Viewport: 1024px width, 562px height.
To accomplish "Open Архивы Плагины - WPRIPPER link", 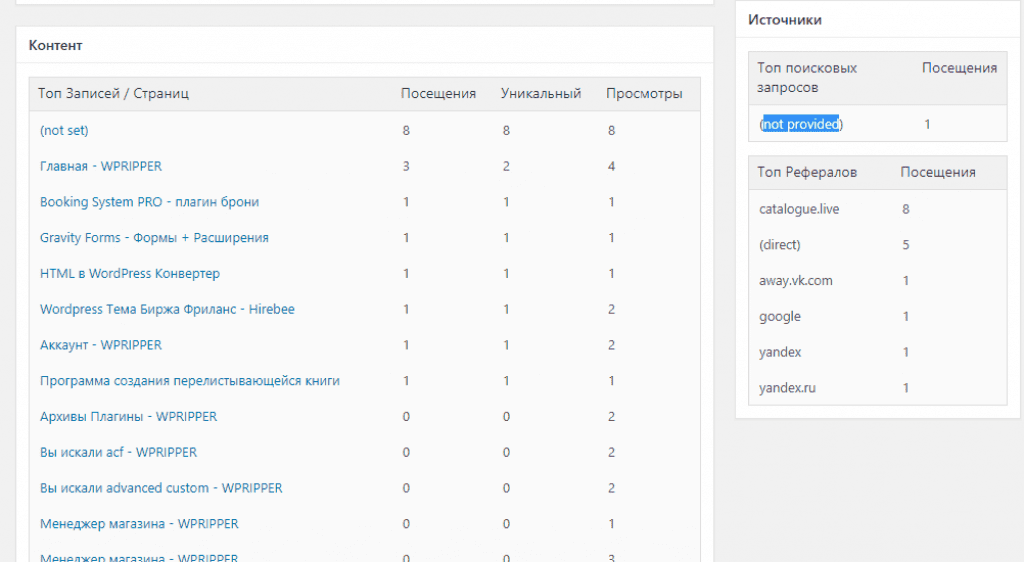I will click(x=128, y=416).
